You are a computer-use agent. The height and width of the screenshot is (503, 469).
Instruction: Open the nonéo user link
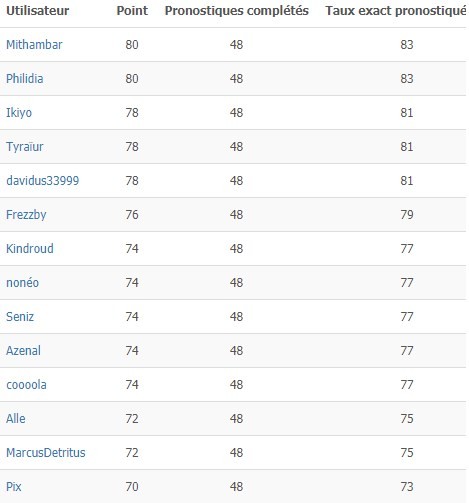pyautogui.click(x=22, y=283)
